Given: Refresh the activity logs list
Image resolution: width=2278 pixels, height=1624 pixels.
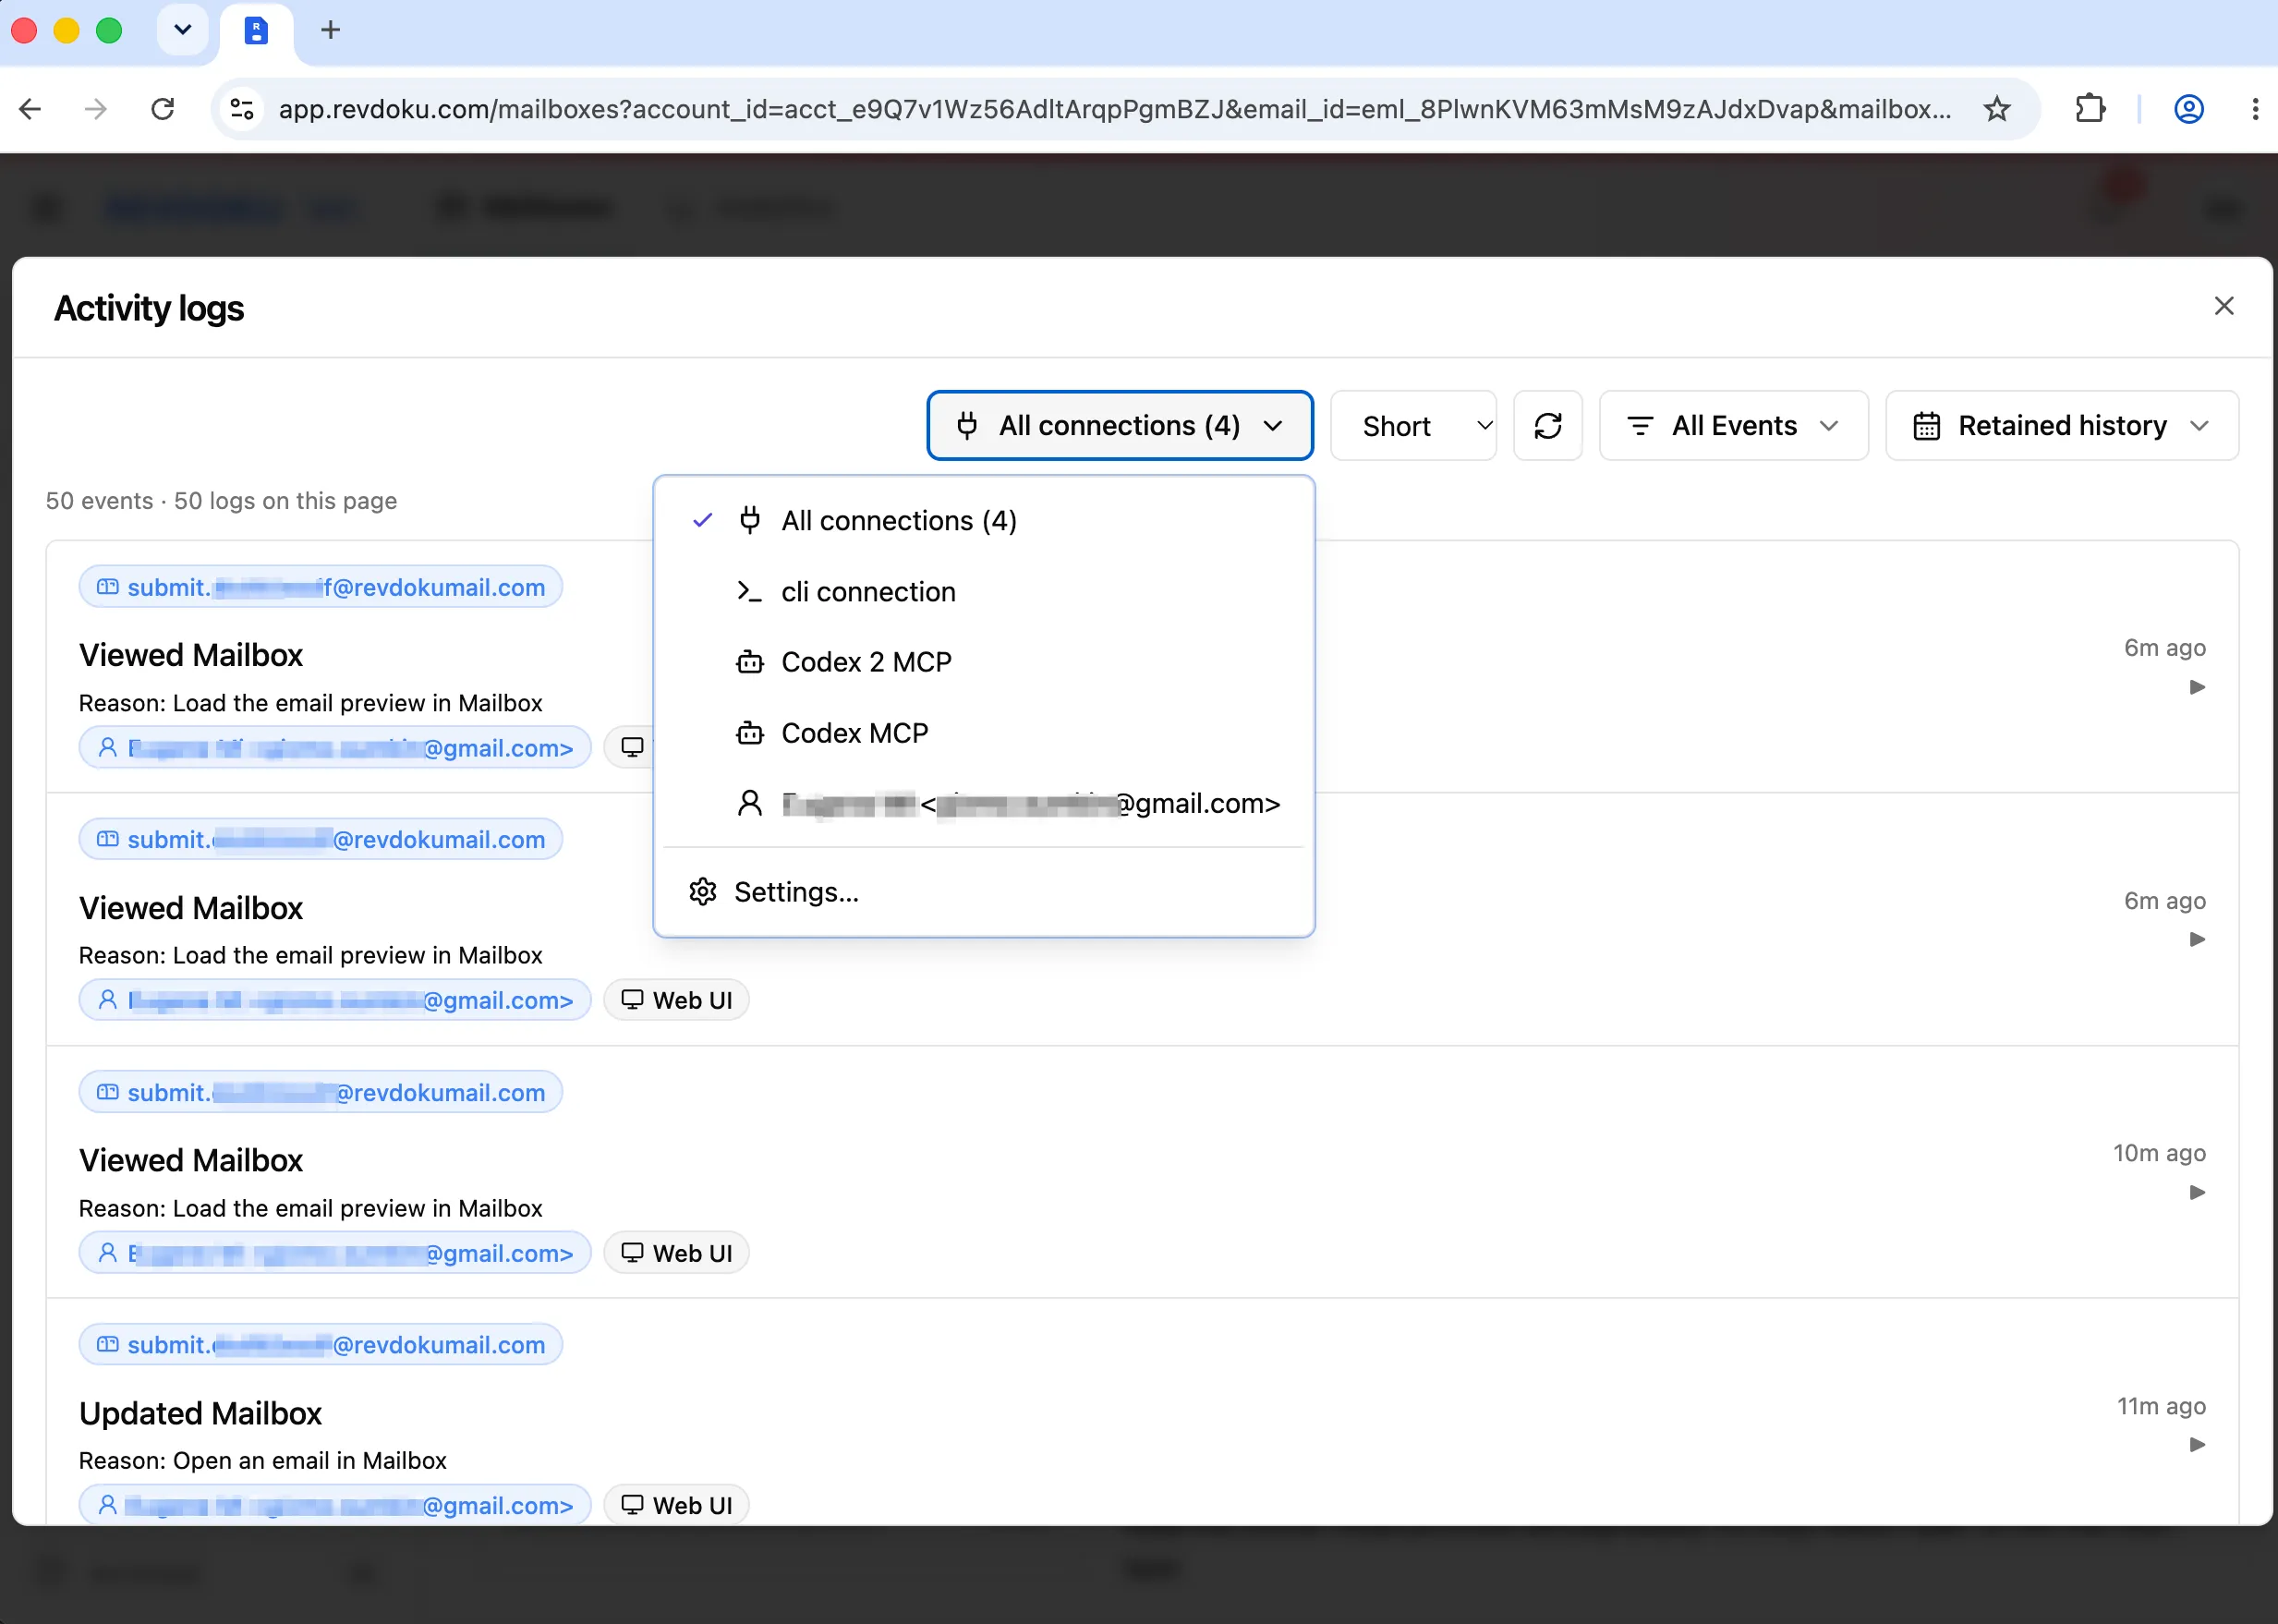Looking at the screenshot, I should pyautogui.click(x=1547, y=426).
